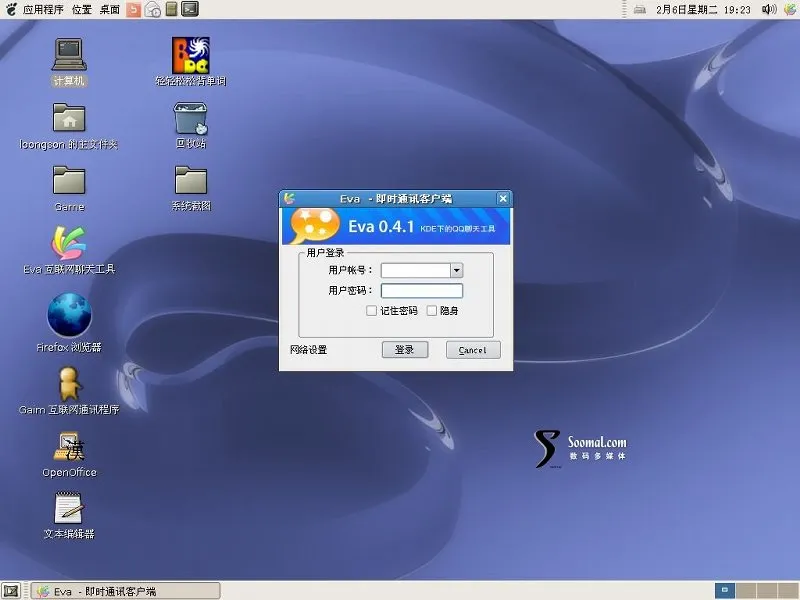Click the 登录 login button

pyautogui.click(x=405, y=349)
